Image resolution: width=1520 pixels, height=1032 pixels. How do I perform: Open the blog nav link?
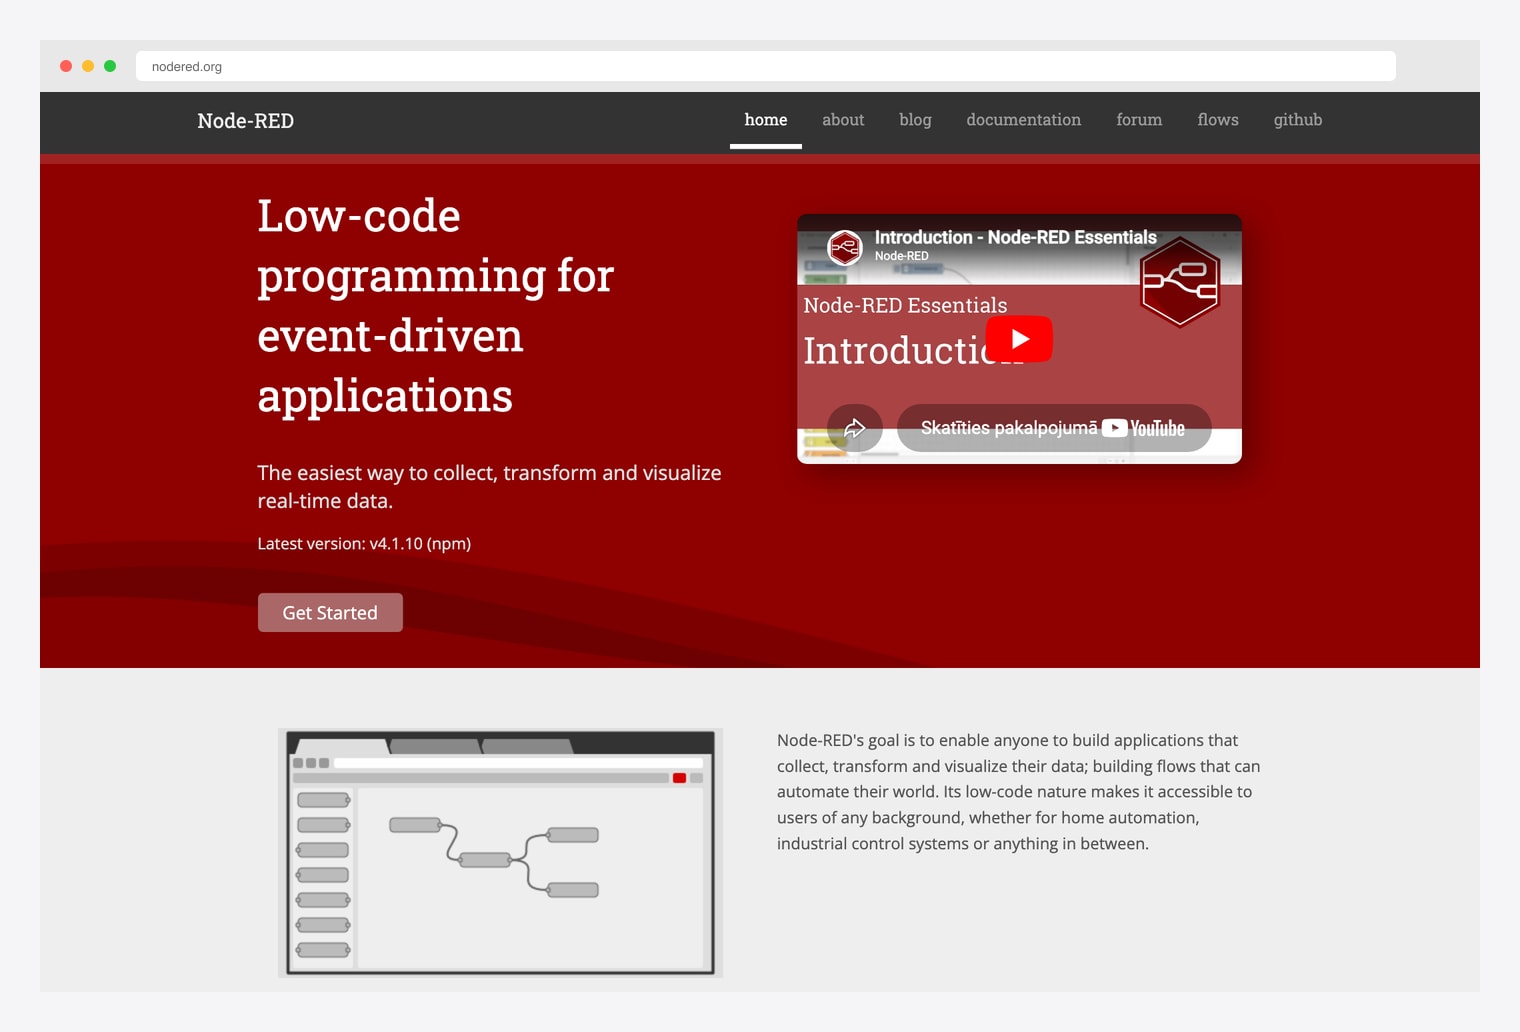[915, 120]
